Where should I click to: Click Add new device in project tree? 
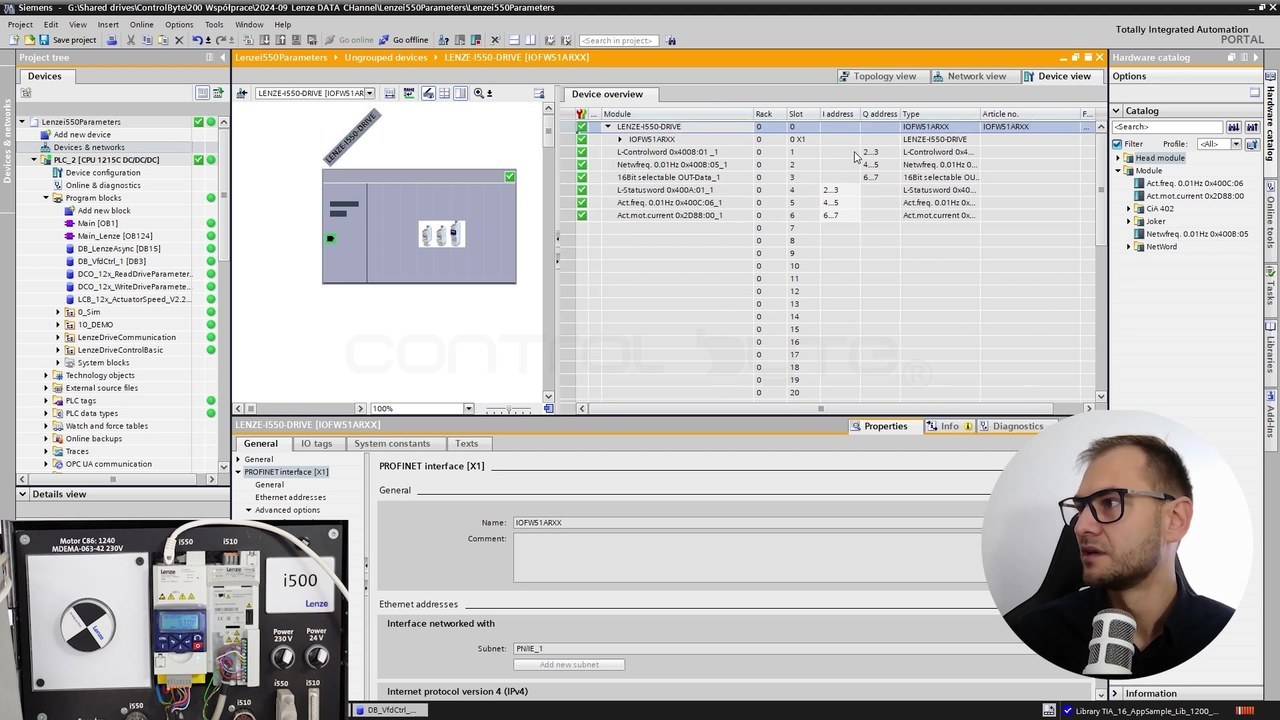[x=82, y=135]
